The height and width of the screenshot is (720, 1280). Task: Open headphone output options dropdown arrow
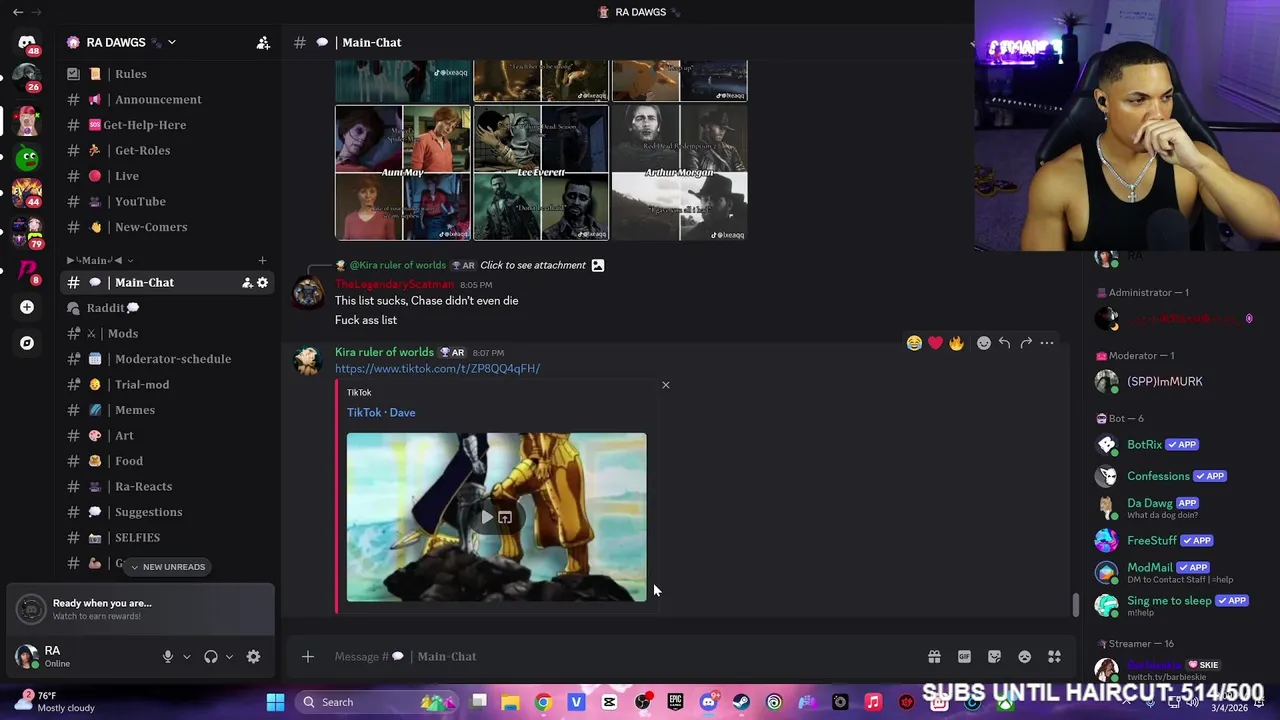click(x=229, y=657)
